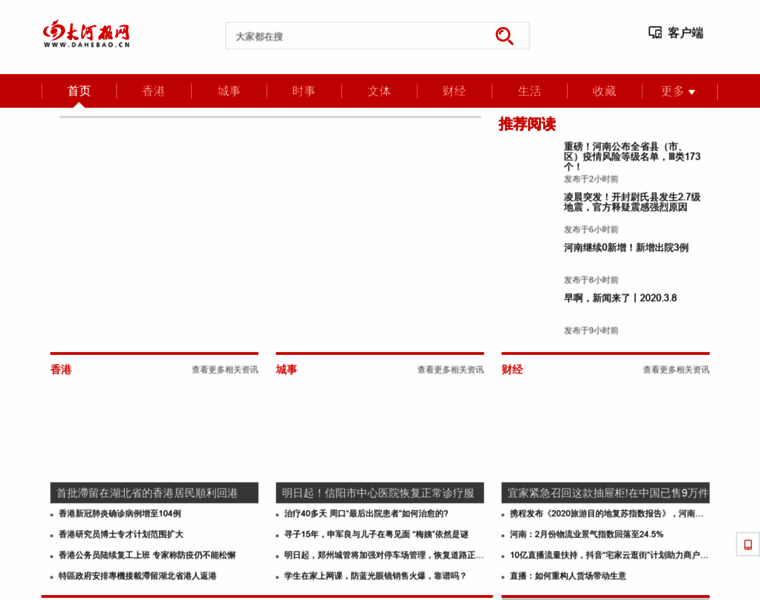
Task: Expand the 更多 dropdown menu
Action: point(679,91)
